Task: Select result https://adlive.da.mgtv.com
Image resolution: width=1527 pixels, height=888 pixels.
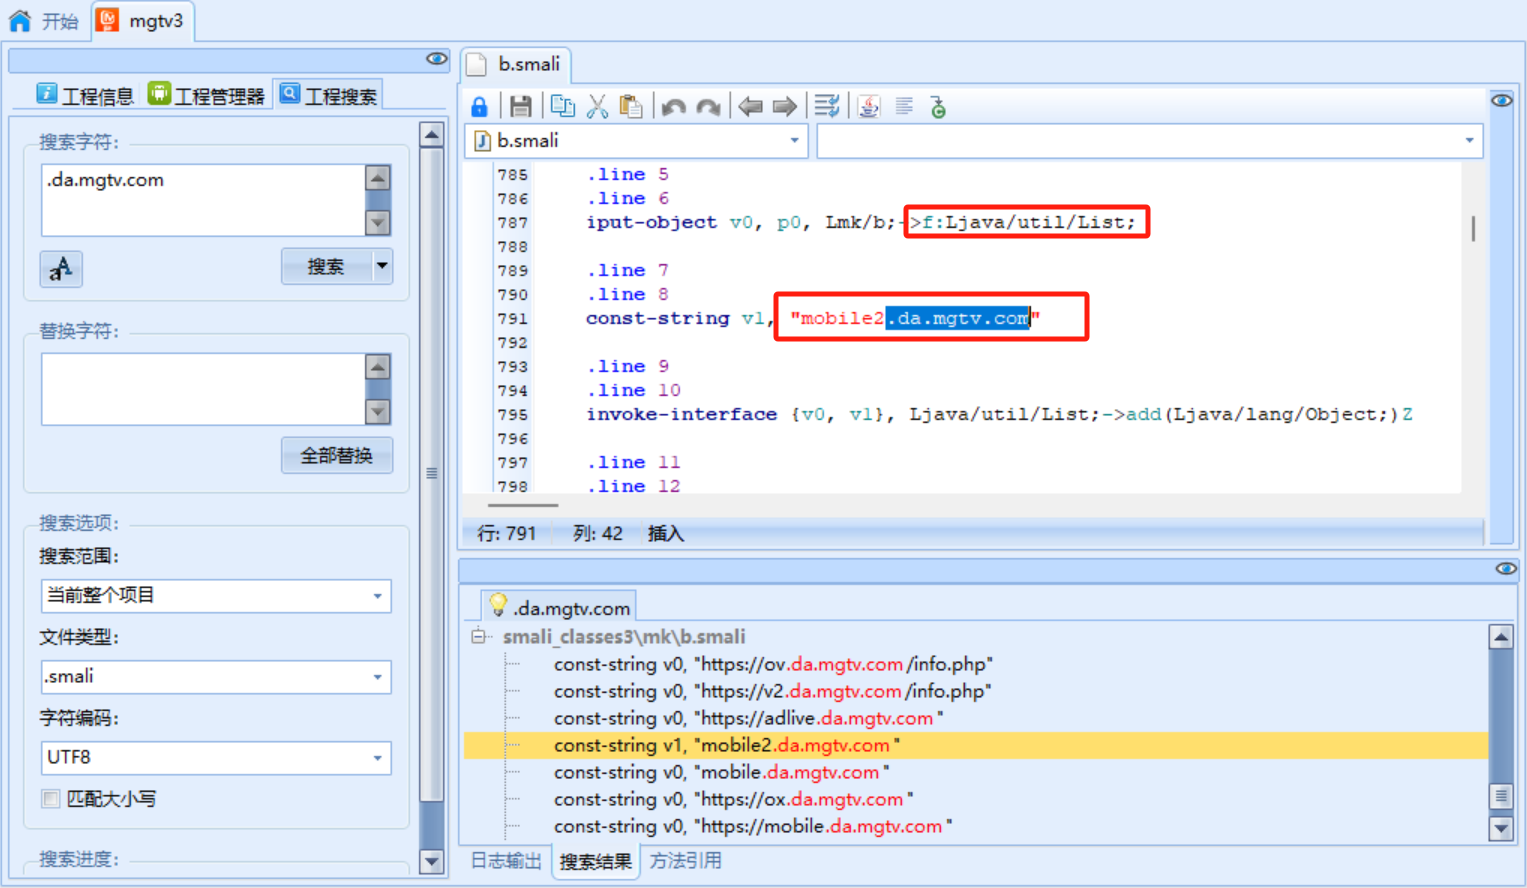Action: (748, 718)
